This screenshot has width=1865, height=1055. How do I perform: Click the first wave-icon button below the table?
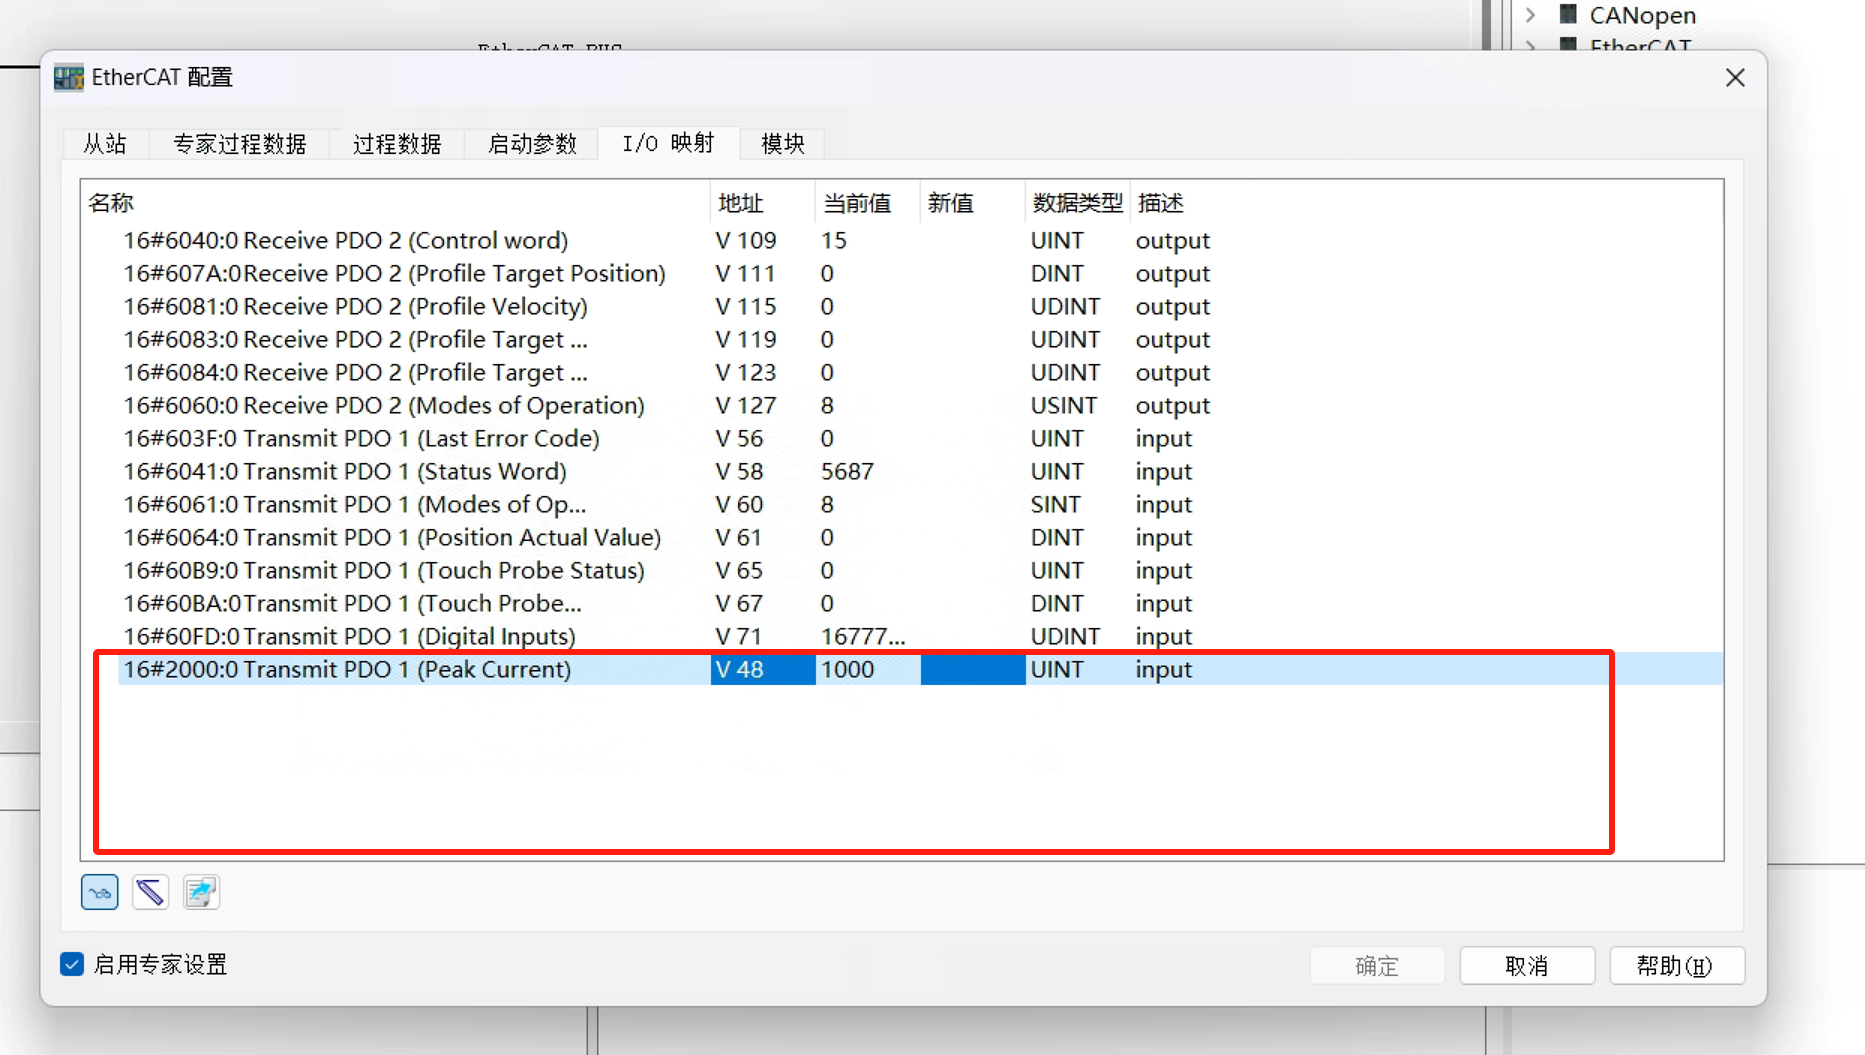(100, 892)
